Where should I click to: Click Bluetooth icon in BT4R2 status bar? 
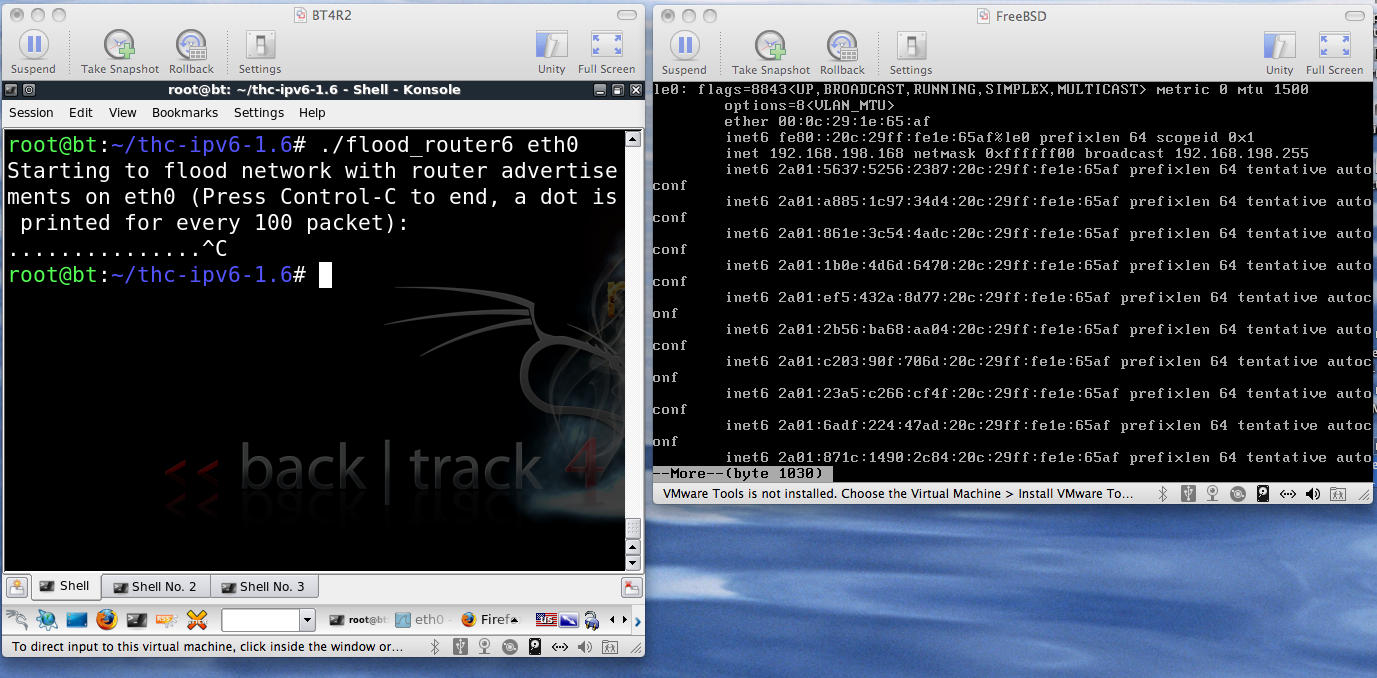(x=435, y=647)
